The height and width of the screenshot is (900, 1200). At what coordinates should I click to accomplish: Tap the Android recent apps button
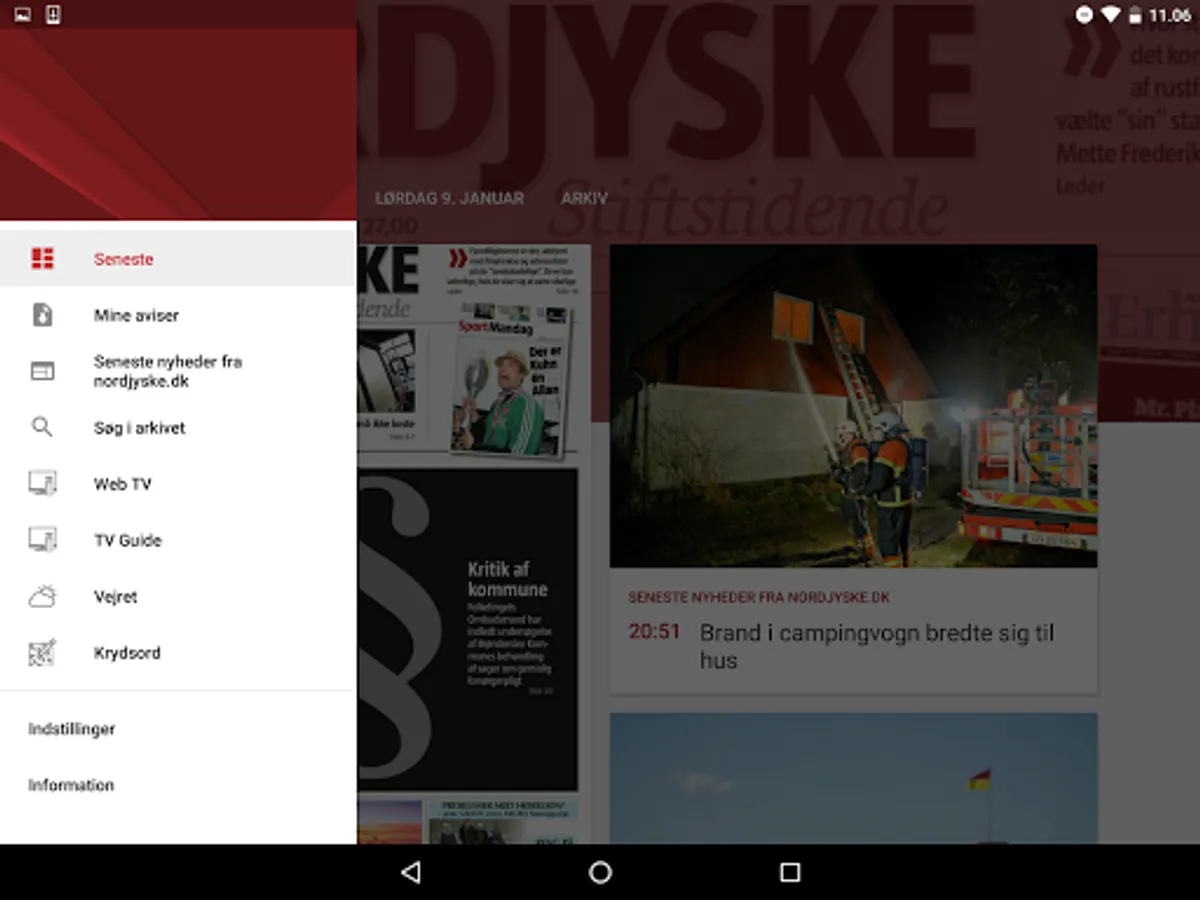click(x=790, y=872)
